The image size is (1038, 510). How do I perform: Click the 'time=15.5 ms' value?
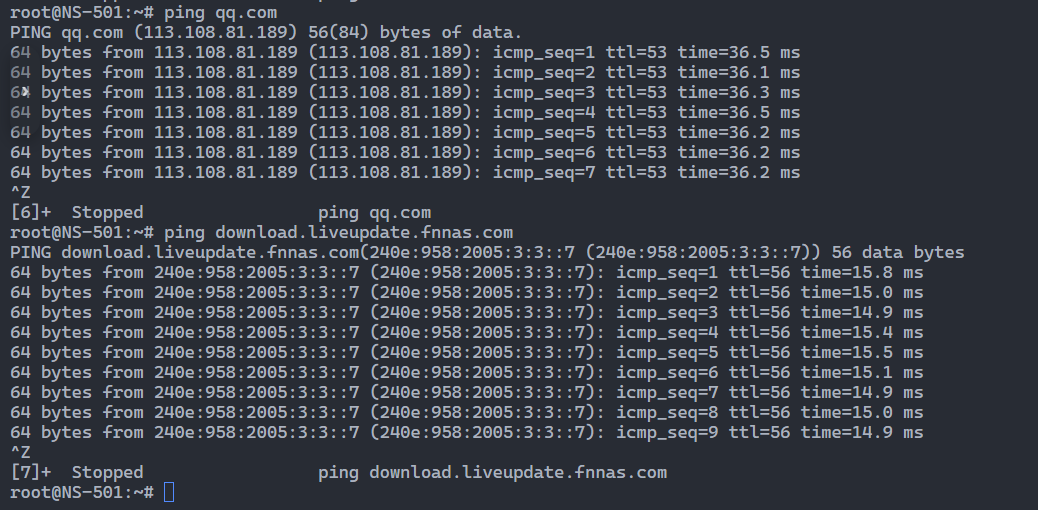click(x=862, y=352)
